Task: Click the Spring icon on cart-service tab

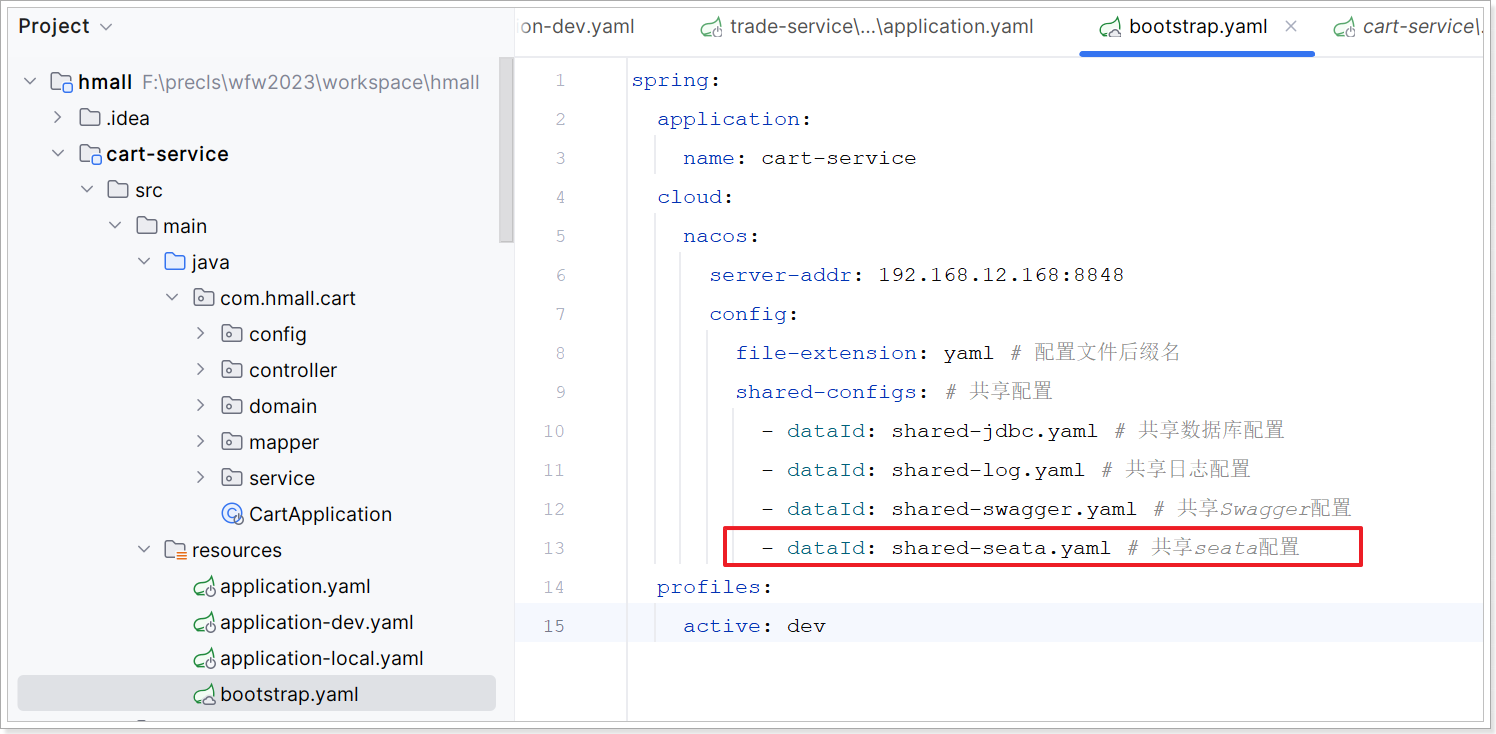Action: click(x=1344, y=28)
